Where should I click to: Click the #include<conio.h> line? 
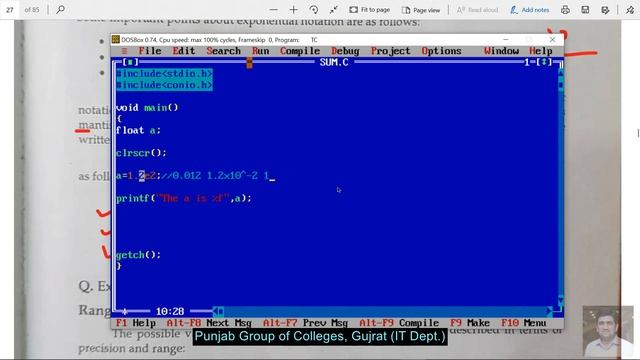point(164,85)
